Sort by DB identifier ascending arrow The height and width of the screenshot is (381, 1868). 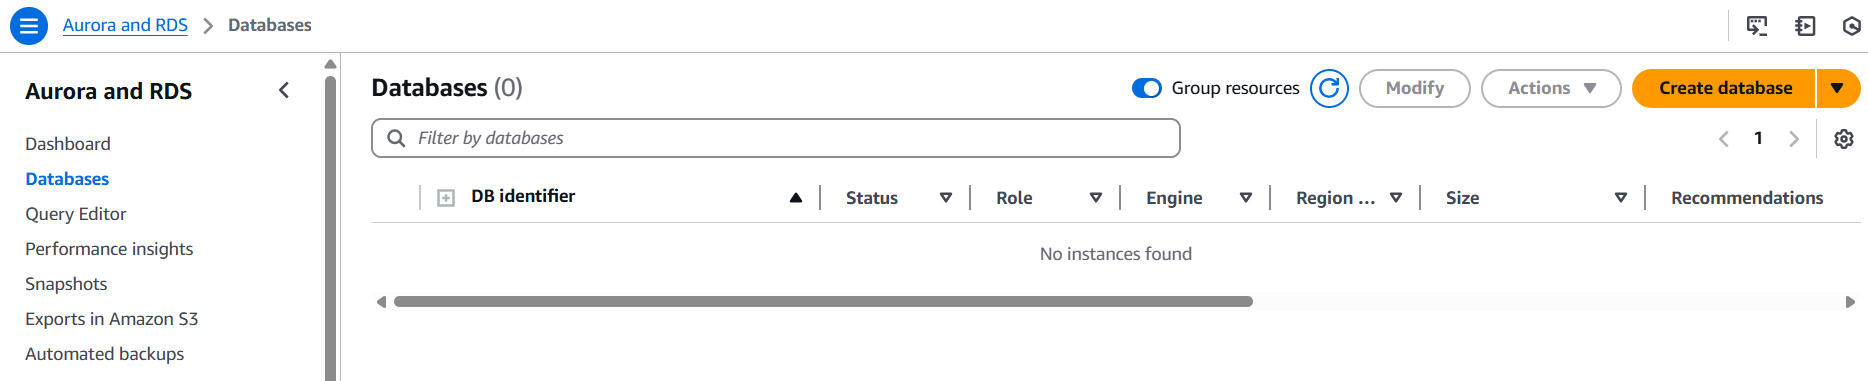[x=796, y=198]
